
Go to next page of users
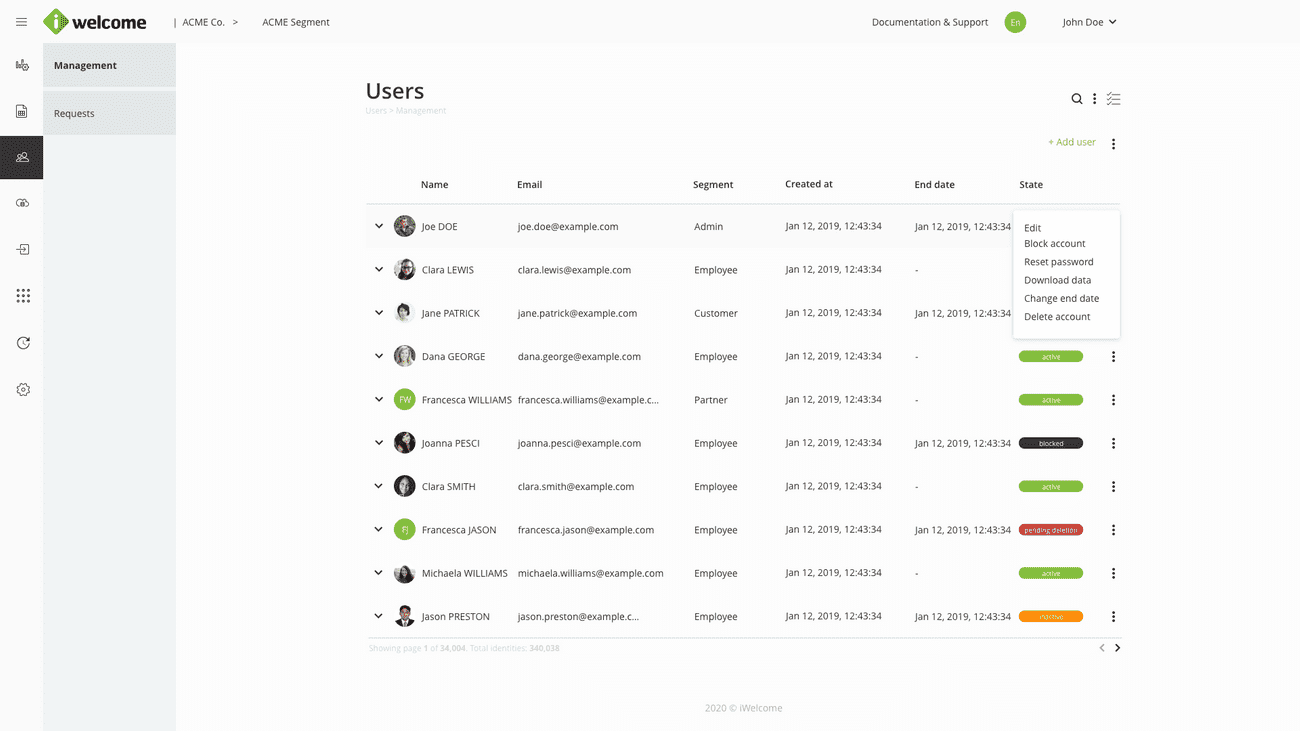[1117, 648]
